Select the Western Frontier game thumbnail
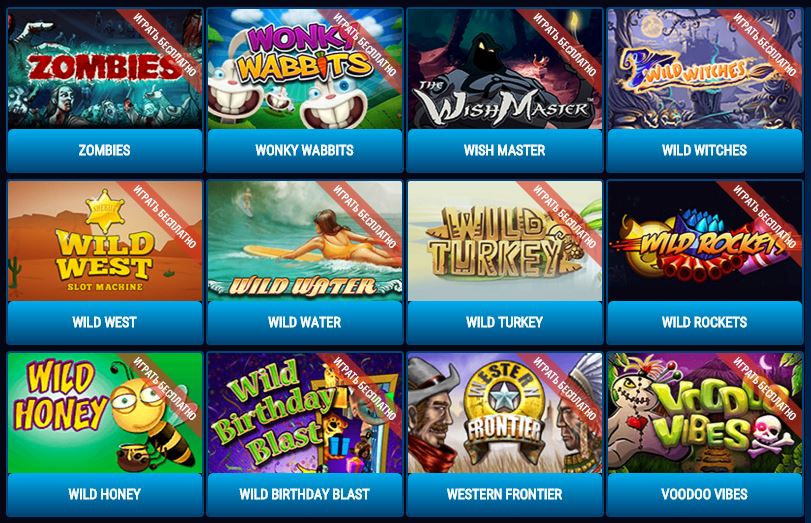Screen dimensions: 811x523 point(505,413)
